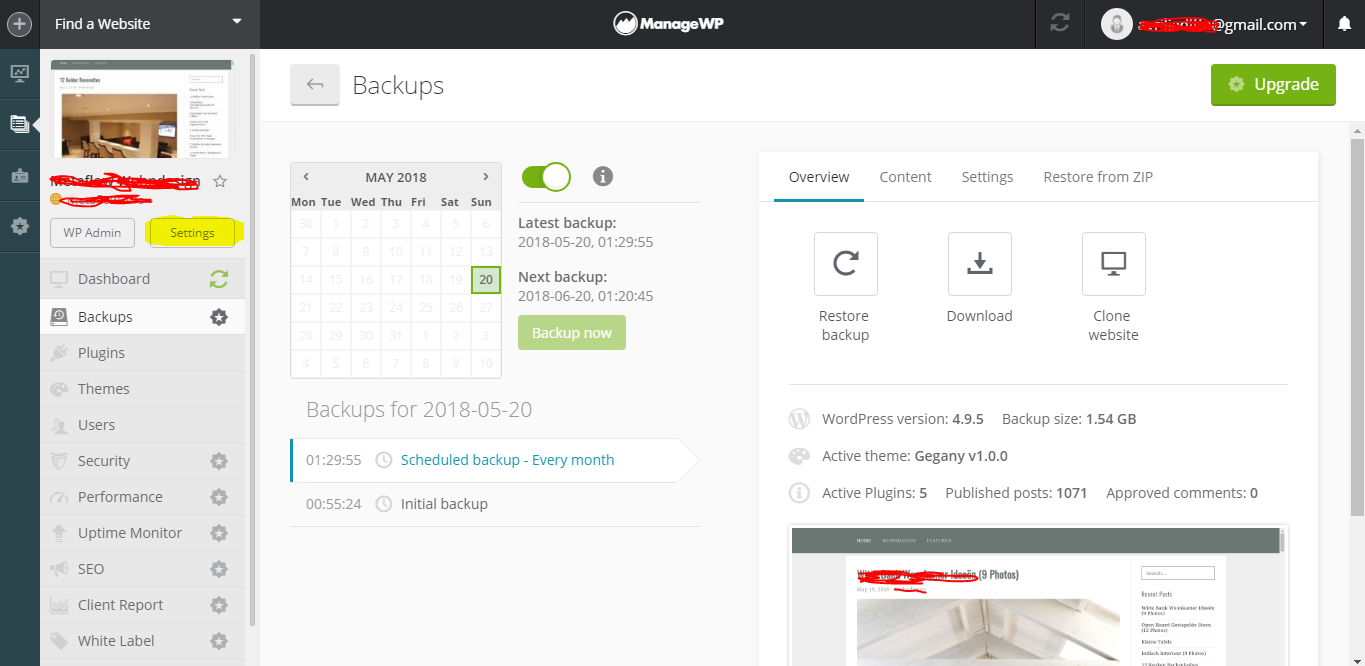Click the gear badge beside Client Report
Viewport: 1365px width, 666px height.
click(x=219, y=605)
